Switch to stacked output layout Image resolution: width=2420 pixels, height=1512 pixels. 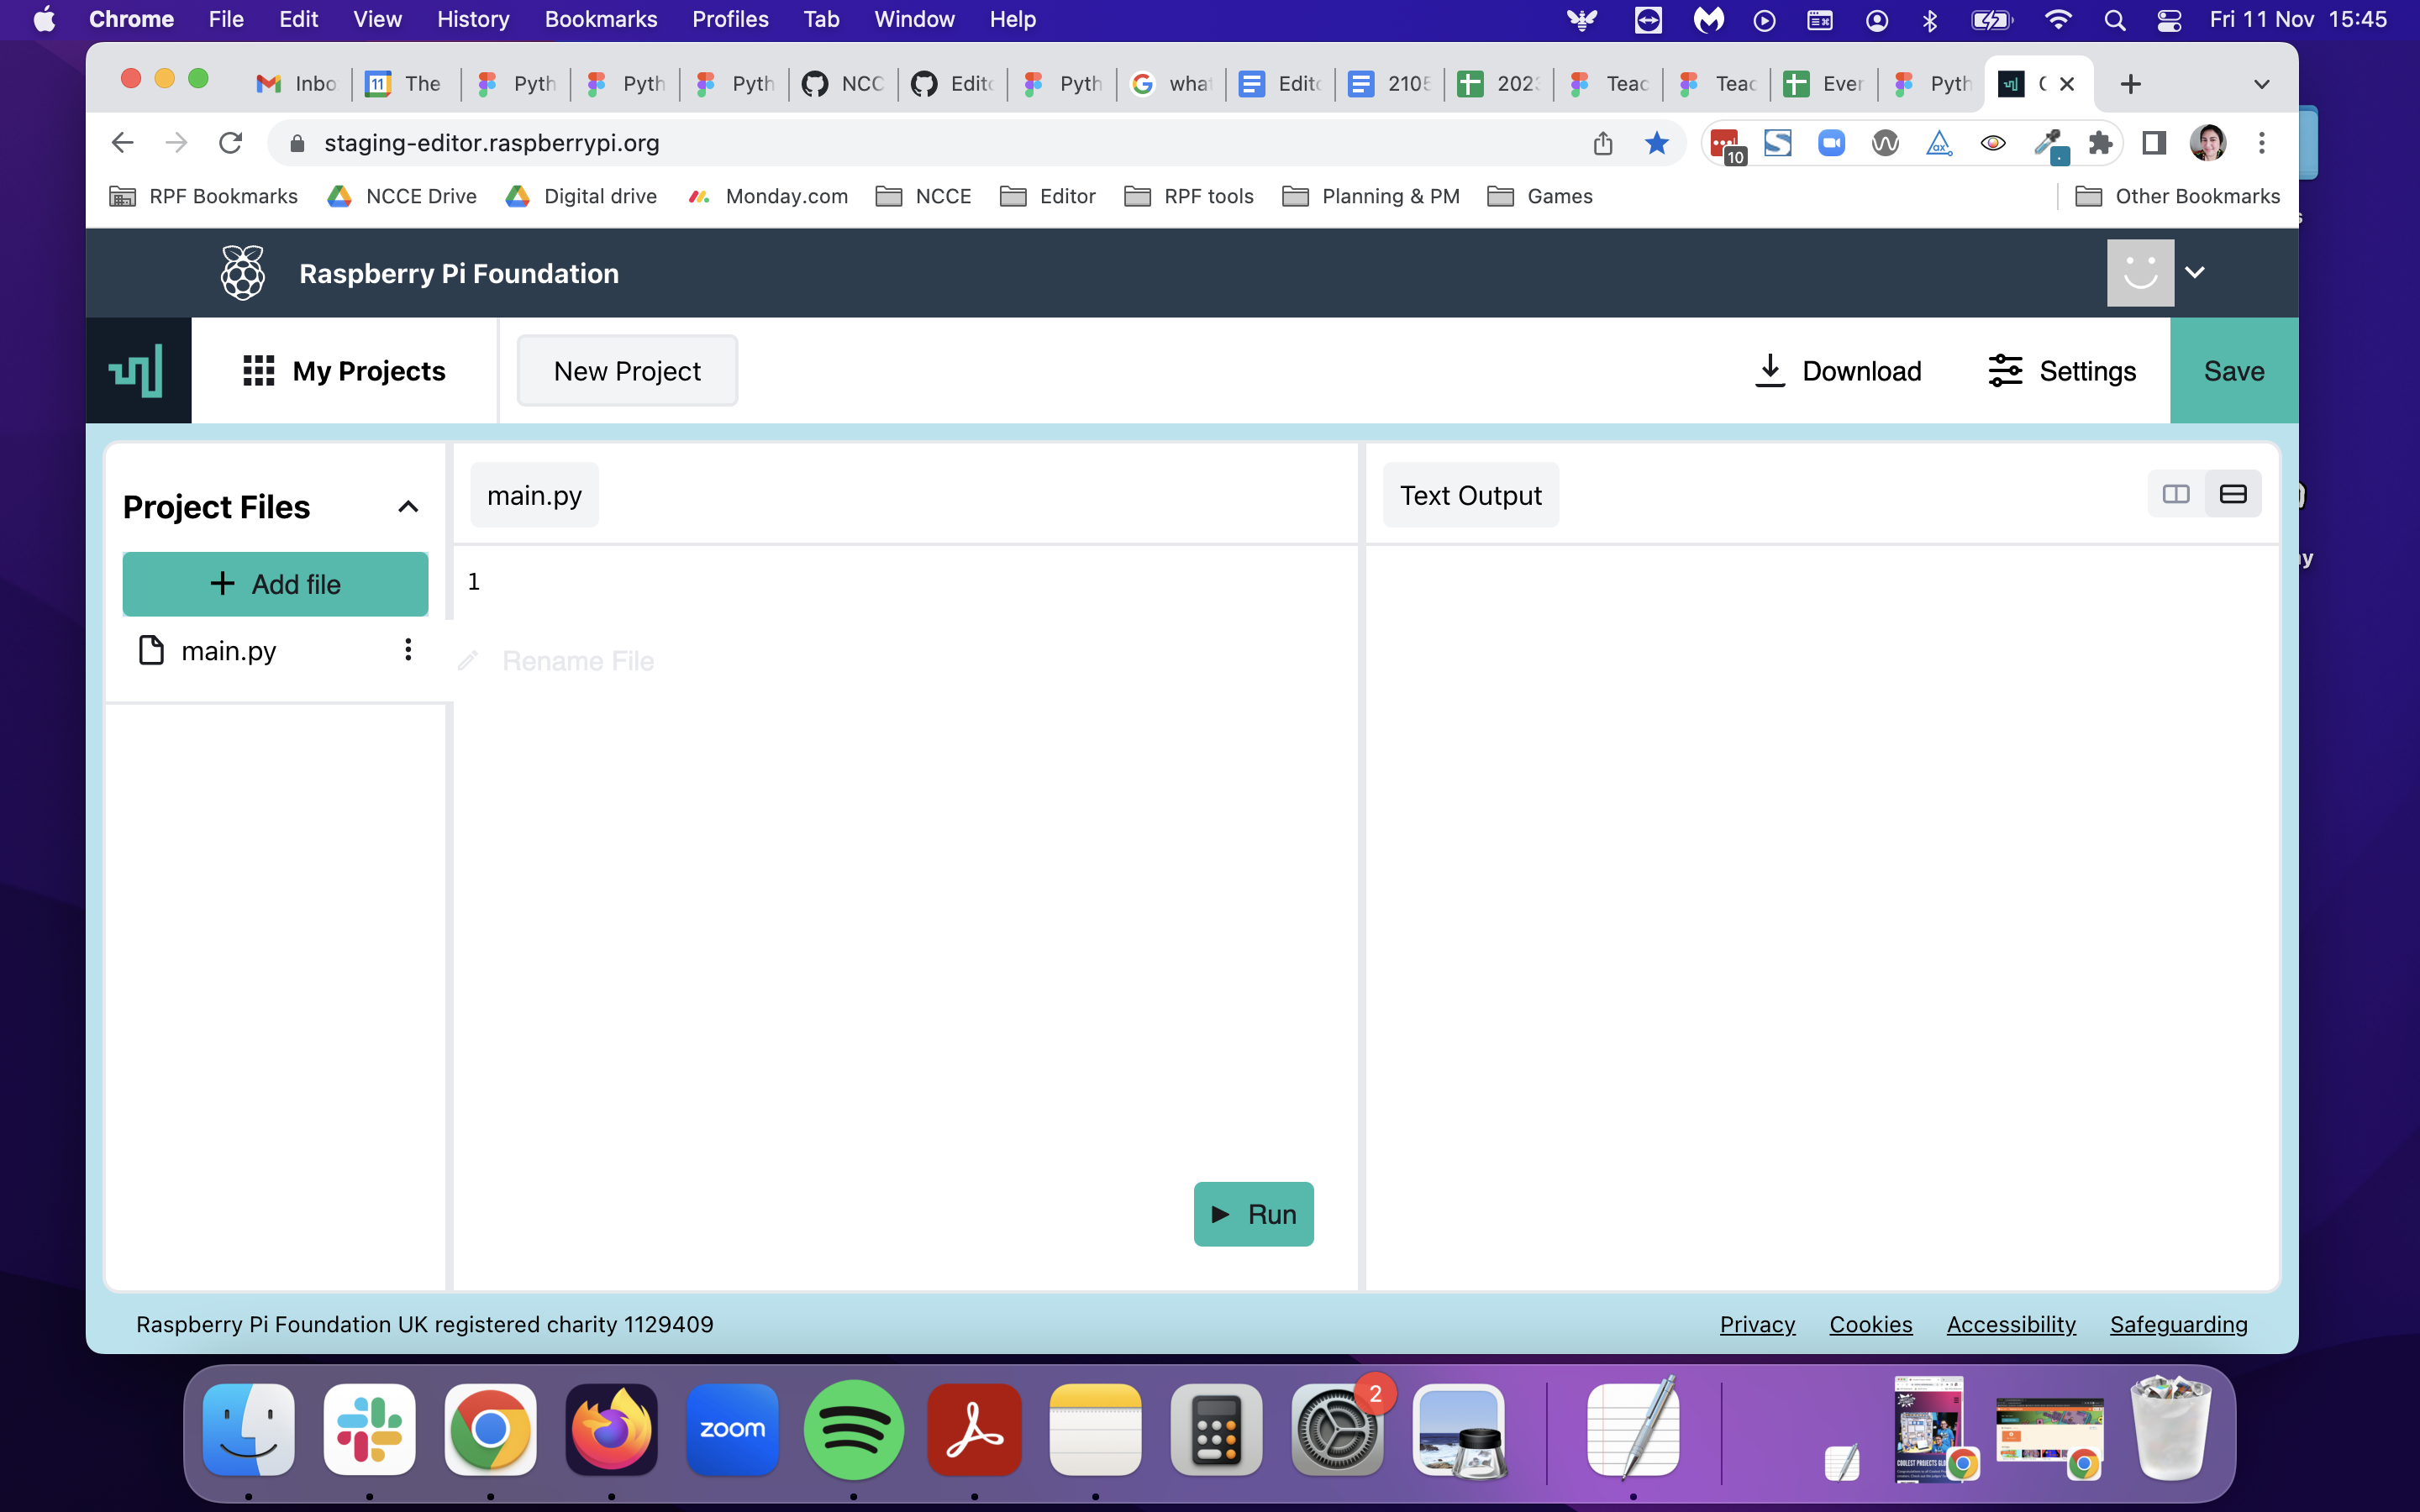click(2232, 494)
